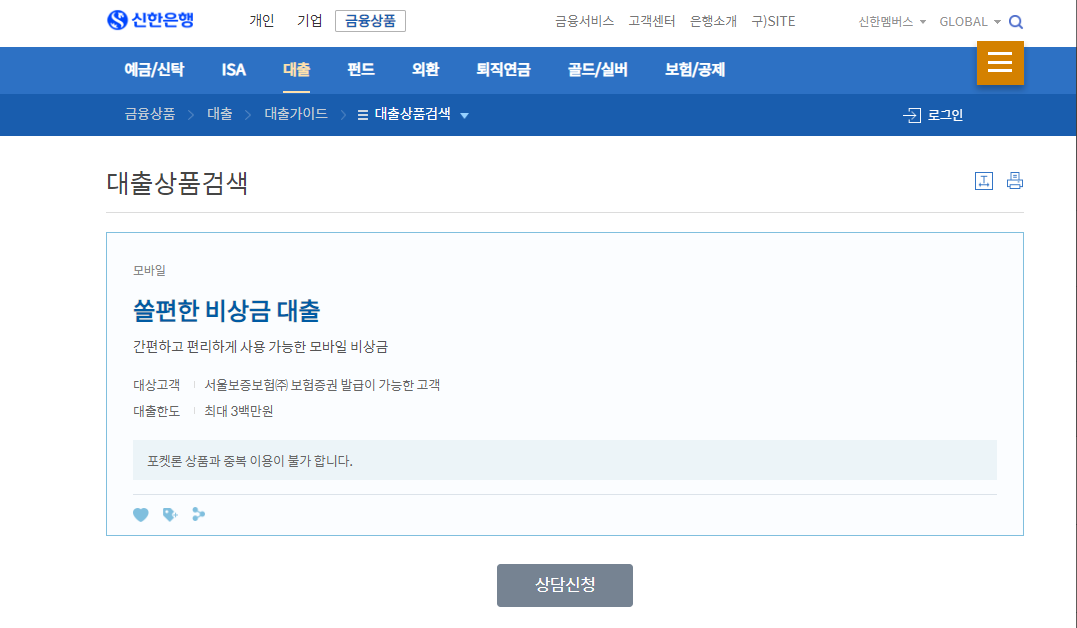Open the 골드/실버 category

(x=595, y=70)
